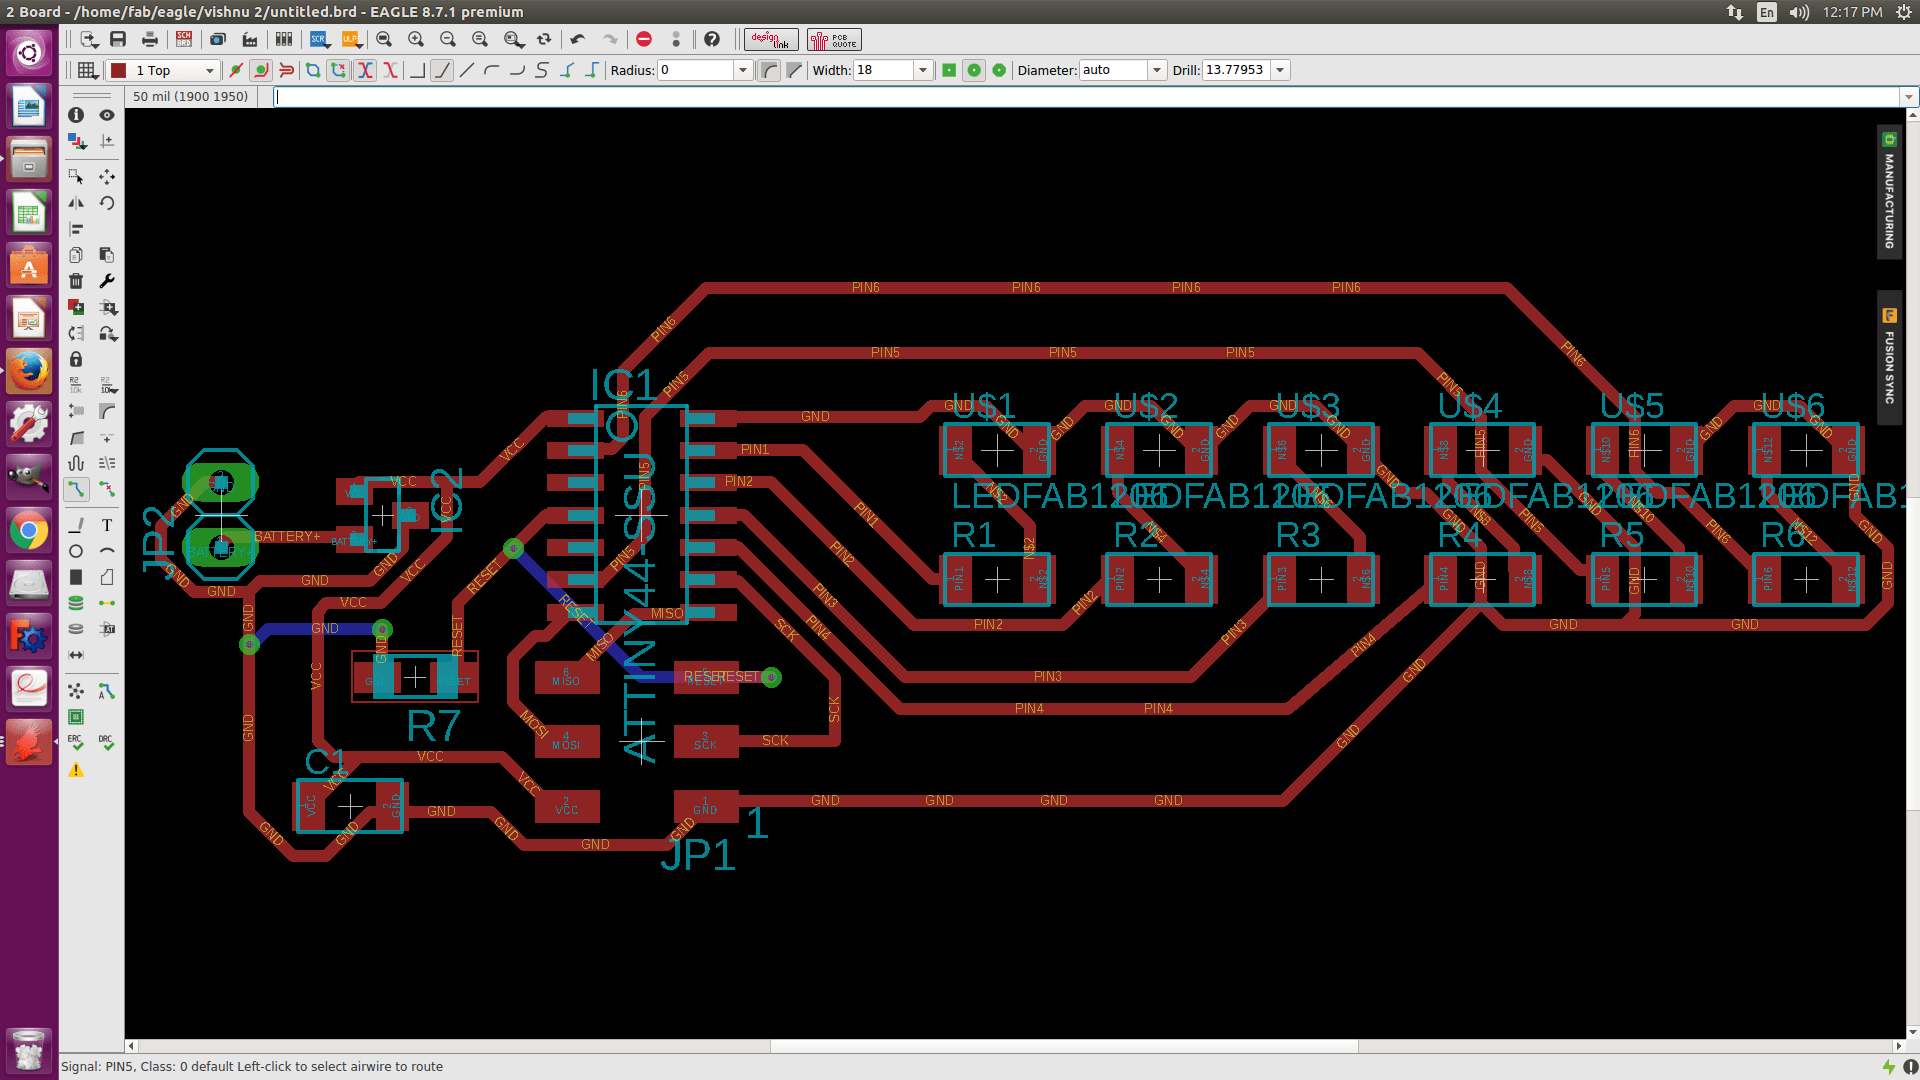Select the Via tool
1920x1080 pixels.
point(76,603)
